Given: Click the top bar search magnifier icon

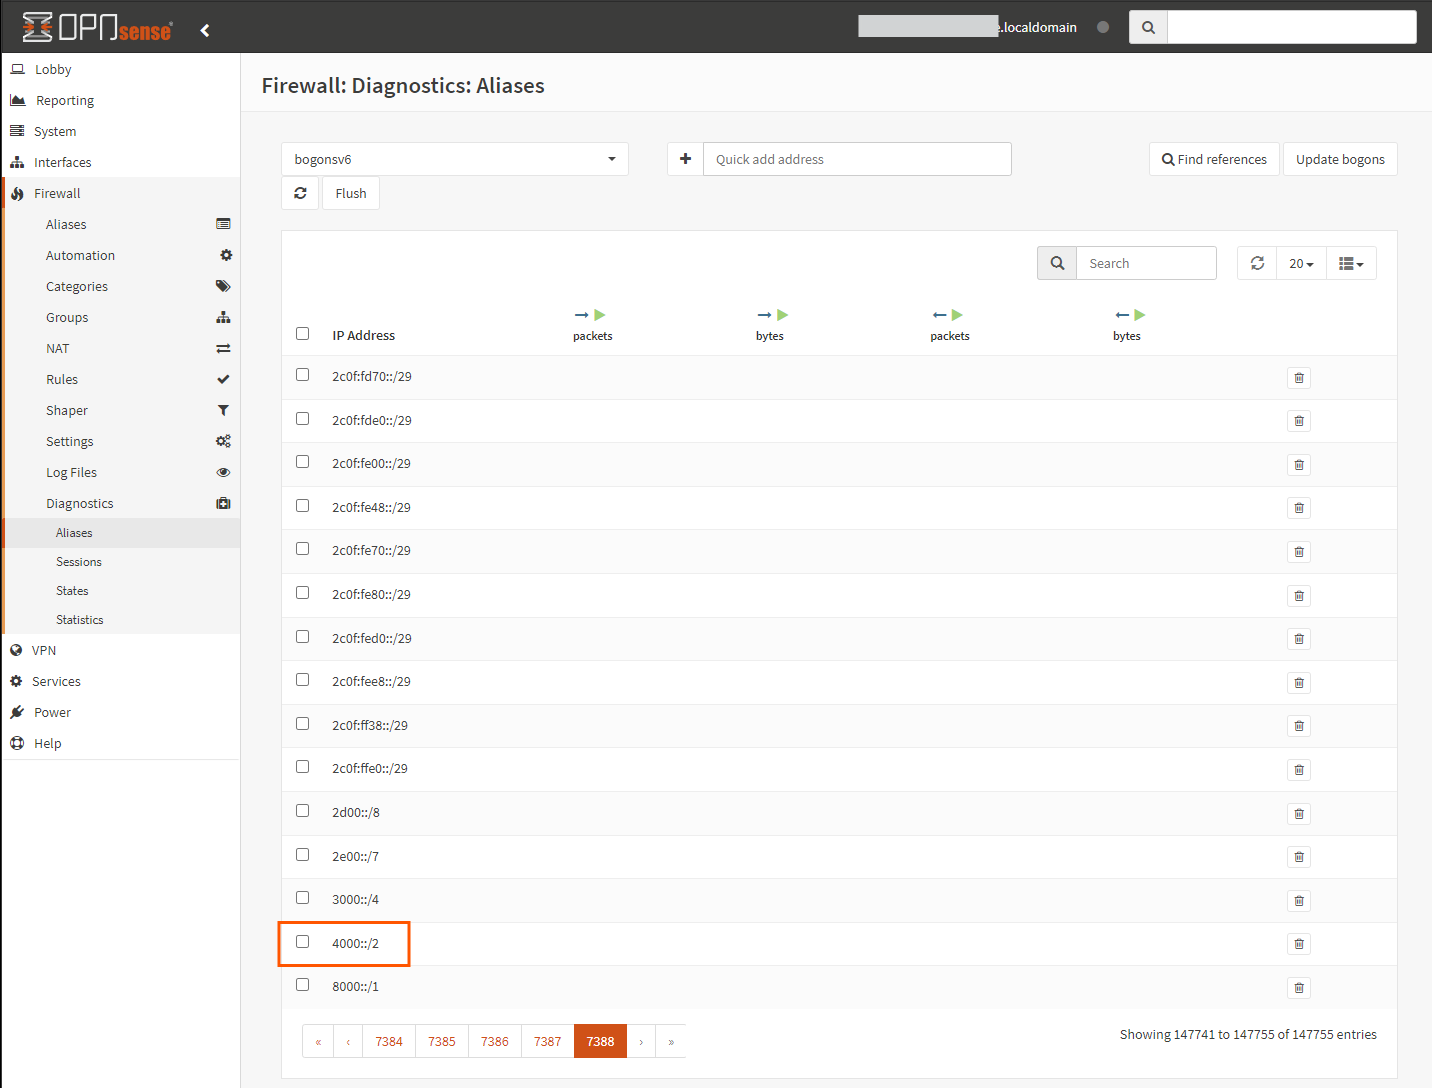Looking at the screenshot, I should pos(1148,27).
